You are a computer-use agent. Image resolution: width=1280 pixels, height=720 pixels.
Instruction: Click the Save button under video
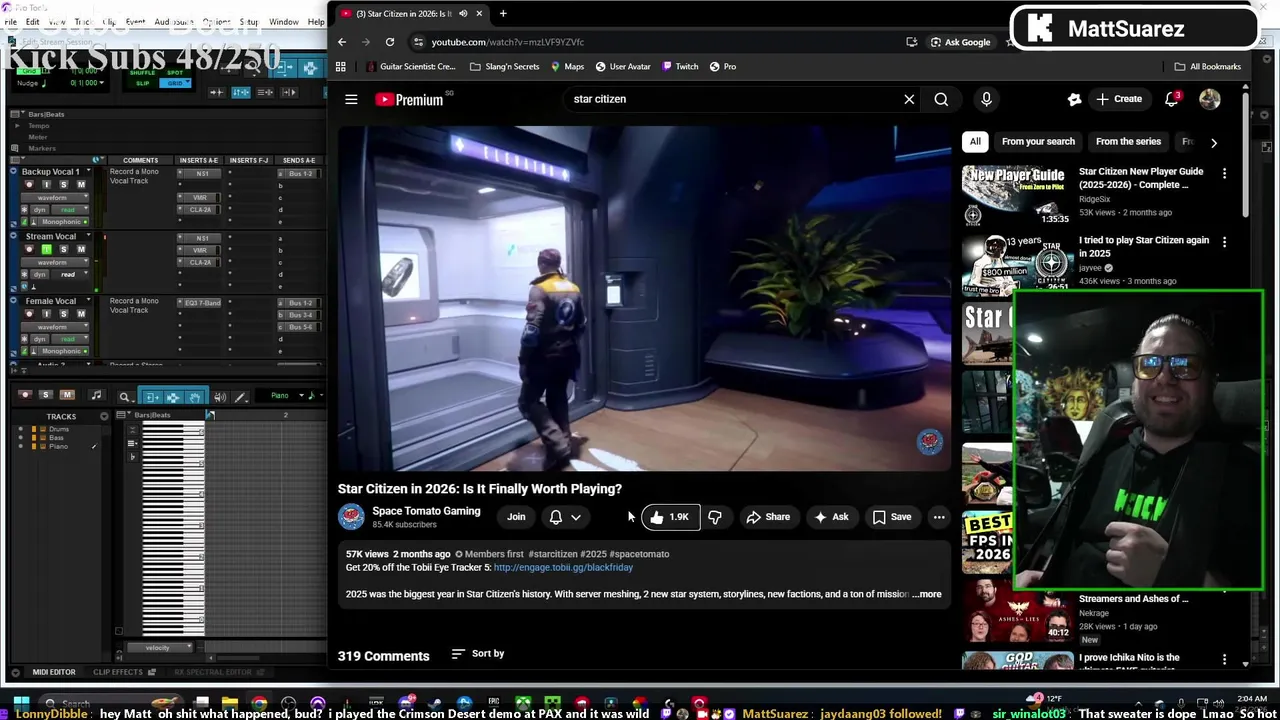click(892, 517)
